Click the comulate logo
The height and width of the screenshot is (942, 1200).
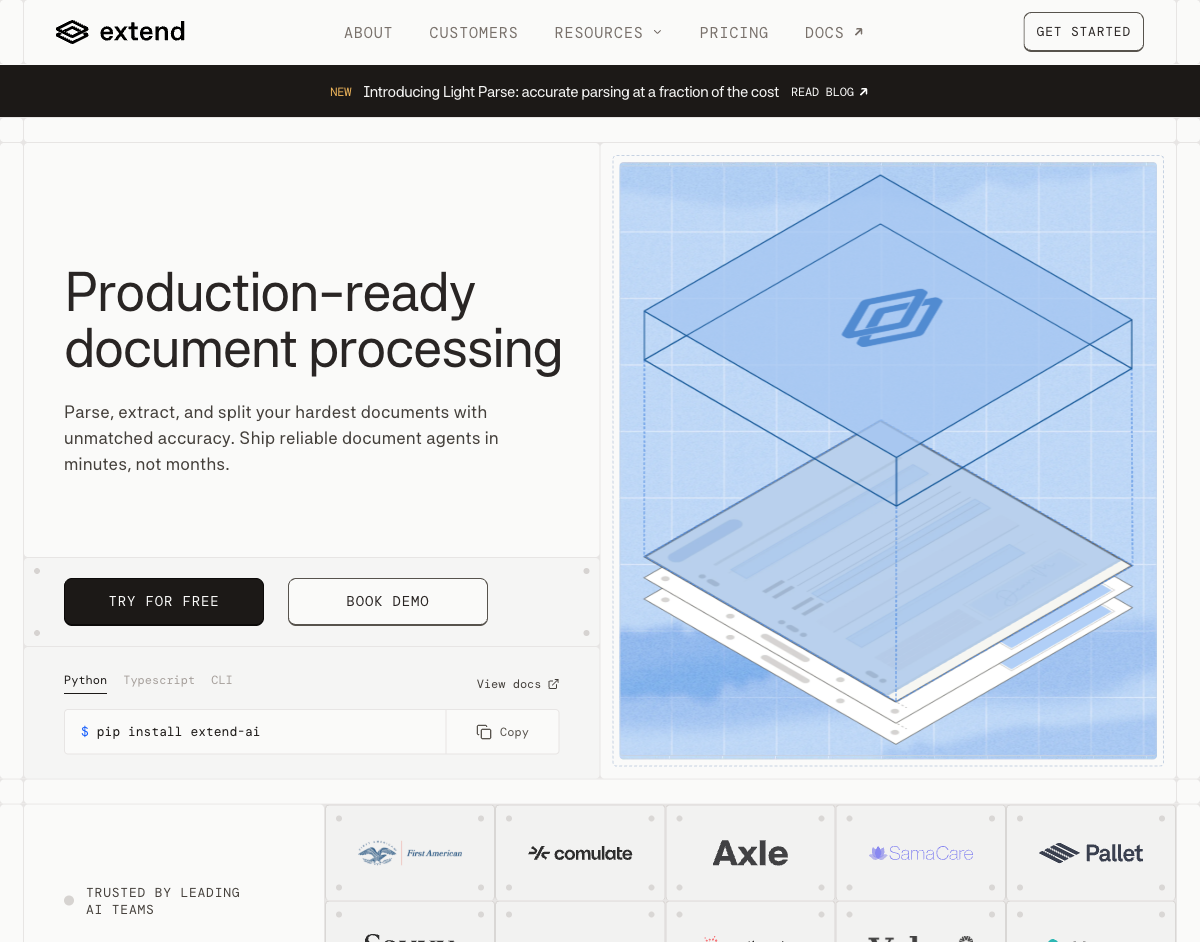(580, 853)
